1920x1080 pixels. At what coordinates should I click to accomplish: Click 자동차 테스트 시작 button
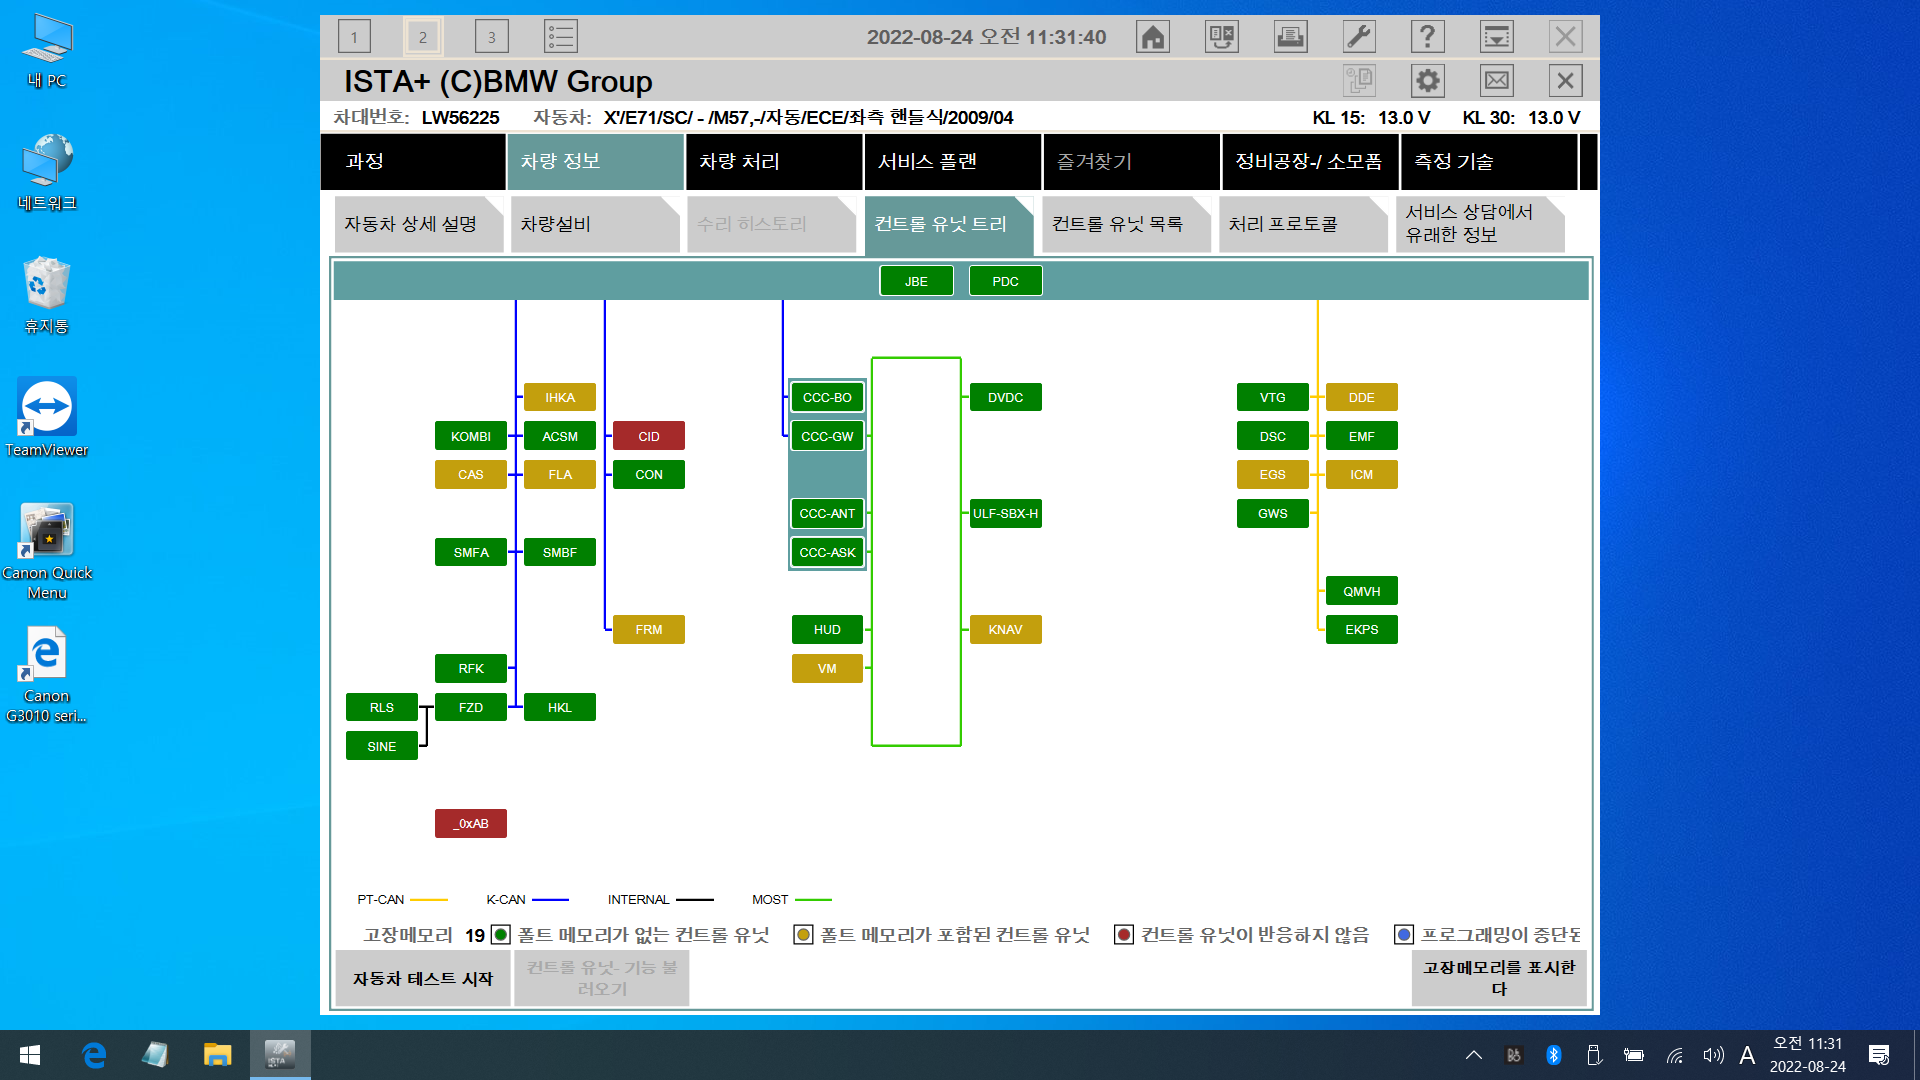click(422, 979)
